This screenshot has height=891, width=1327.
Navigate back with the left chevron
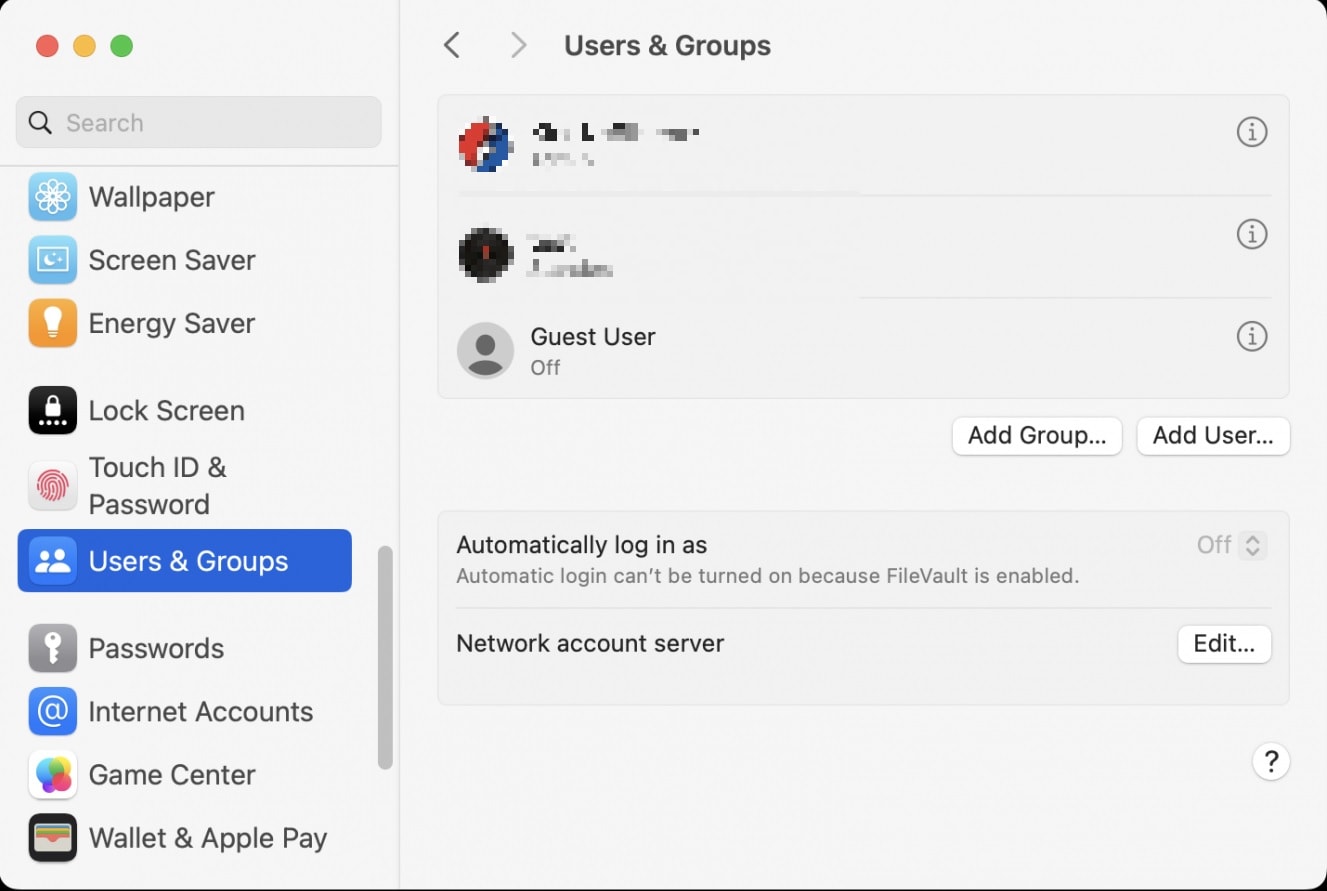(452, 45)
